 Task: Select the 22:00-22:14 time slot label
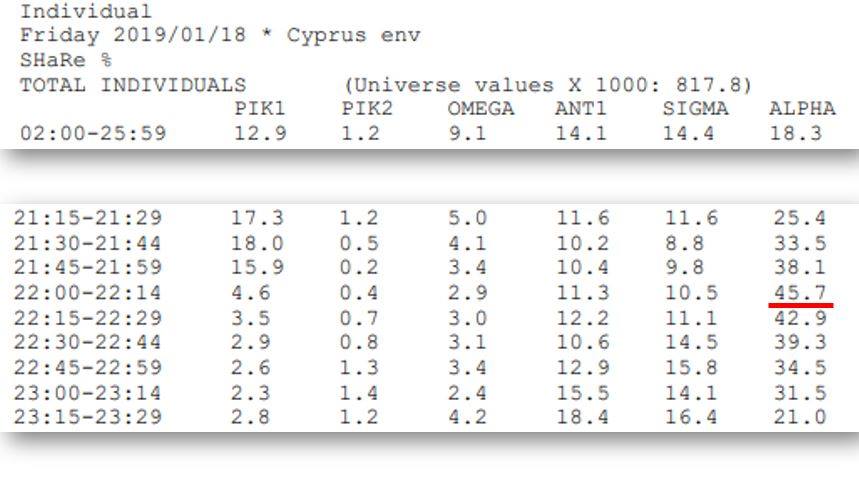88,292
